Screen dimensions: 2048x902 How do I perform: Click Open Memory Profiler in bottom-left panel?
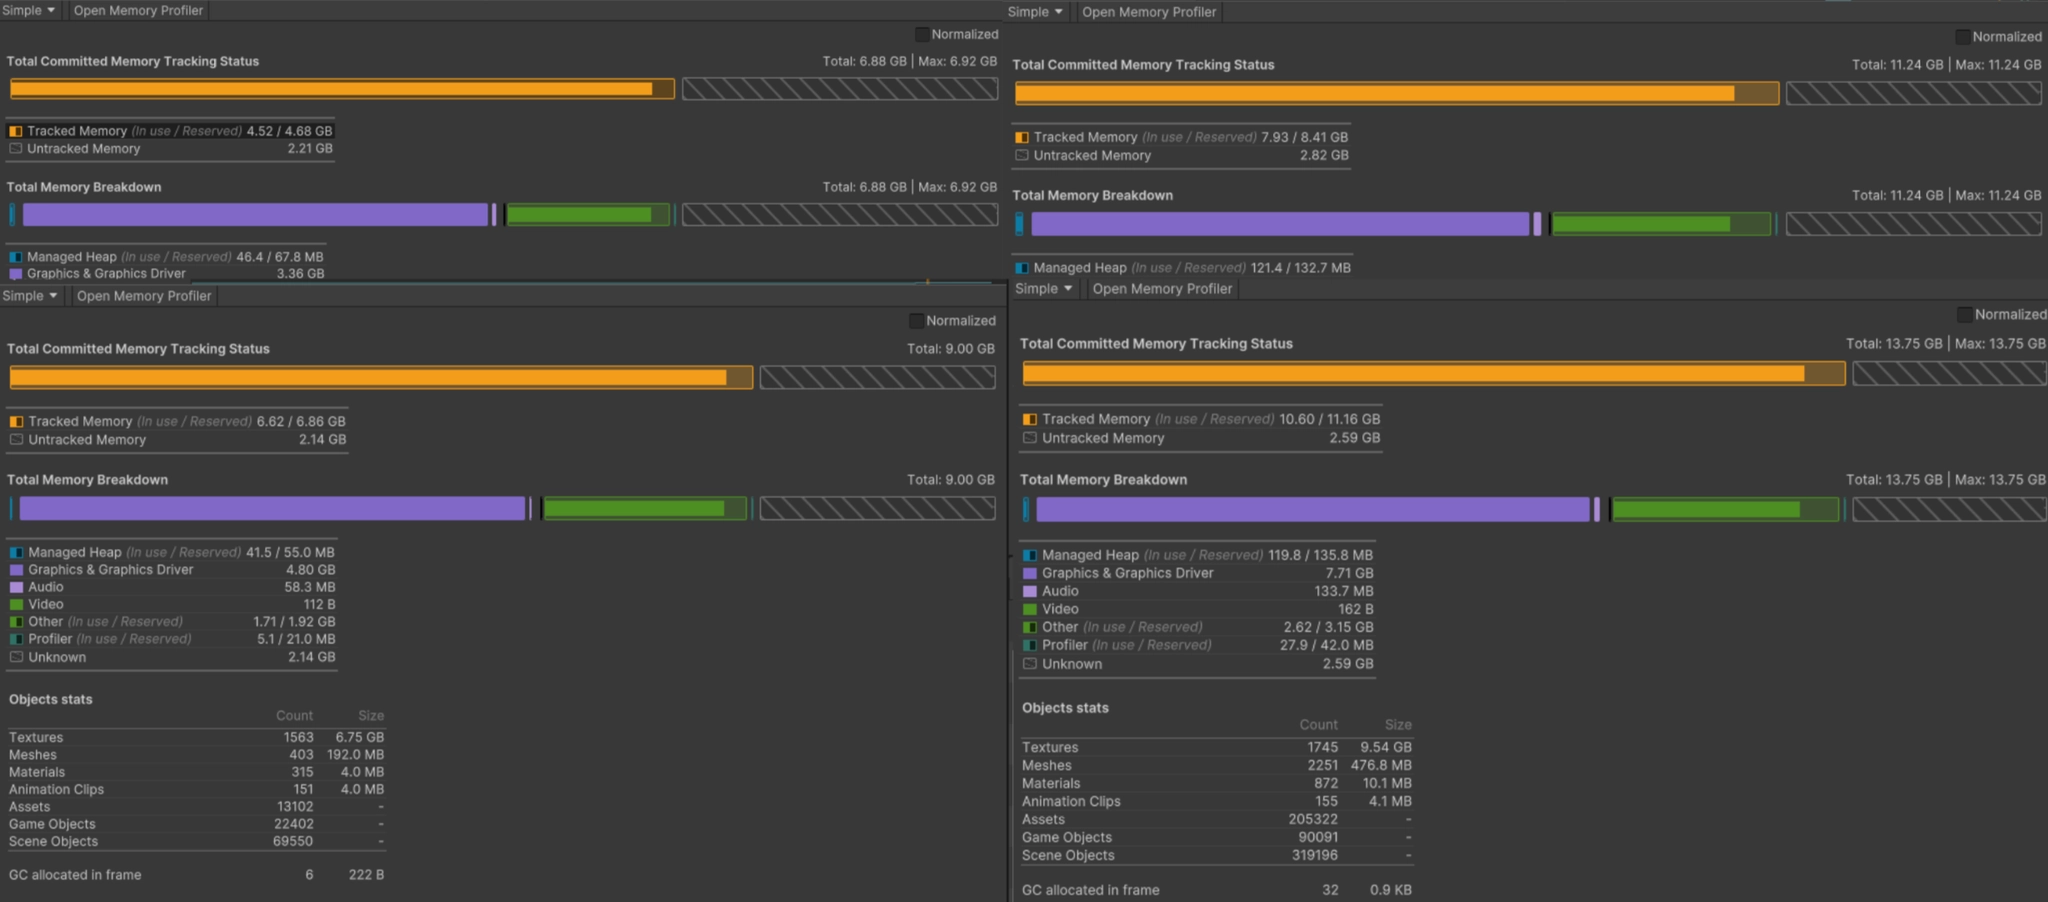[x=144, y=296]
